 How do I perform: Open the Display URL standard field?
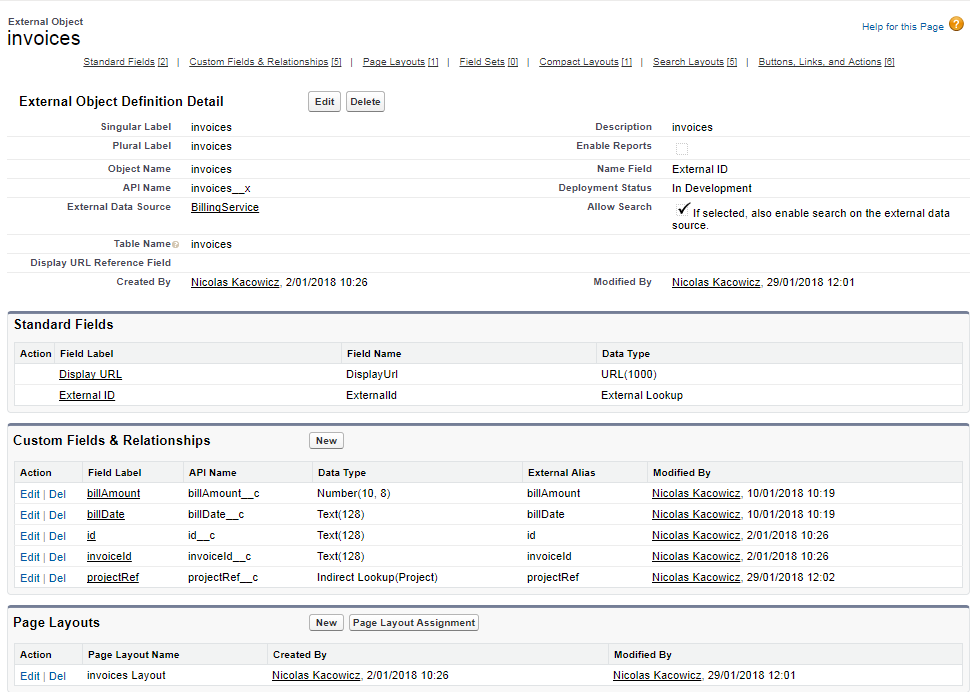coord(90,374)
